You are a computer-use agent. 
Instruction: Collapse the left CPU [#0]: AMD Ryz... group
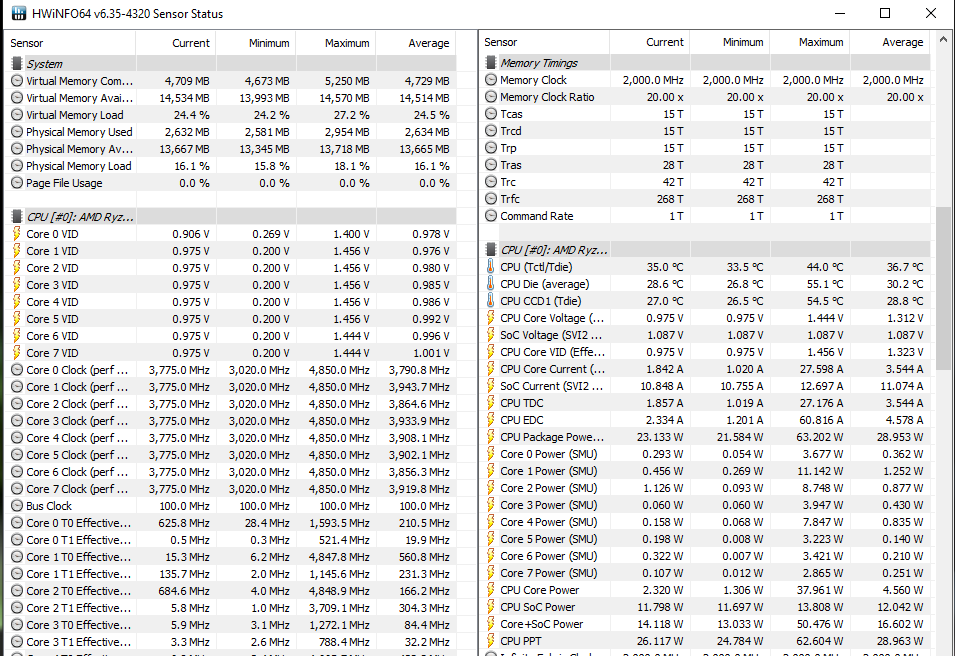pos(17,217)
